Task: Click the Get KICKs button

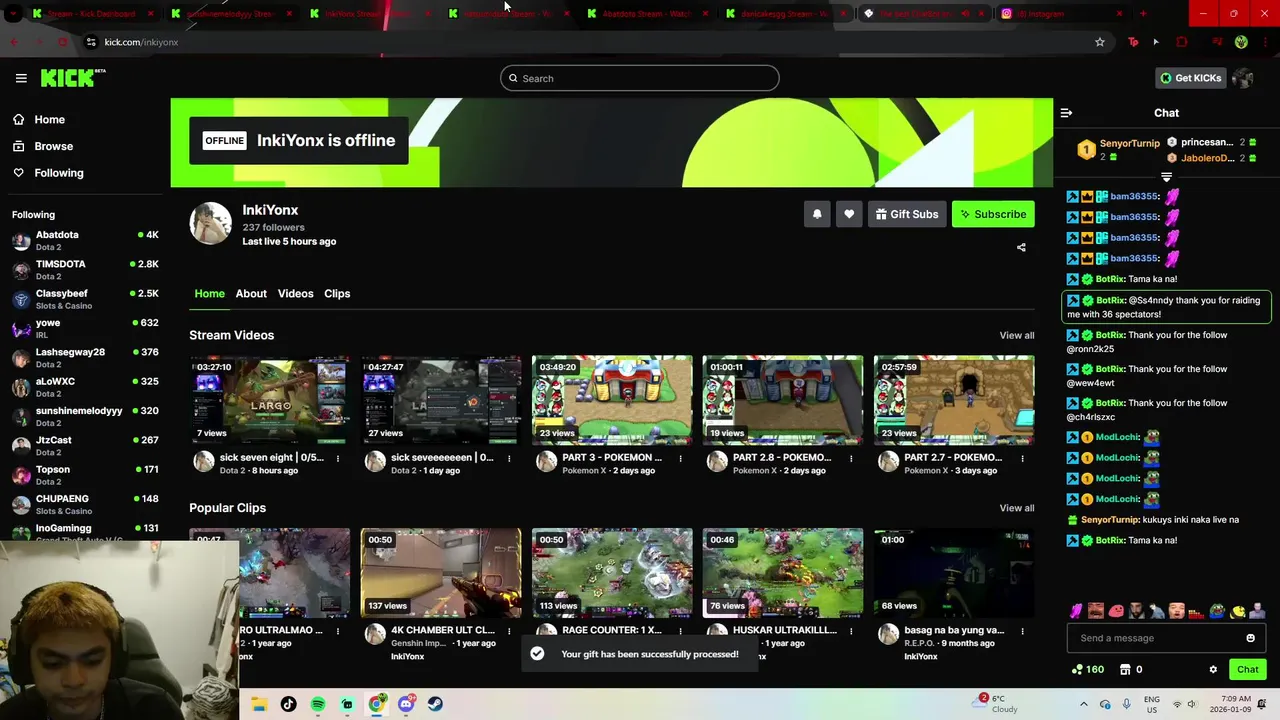Action: pyautogui.click(x=1190, y=78)
